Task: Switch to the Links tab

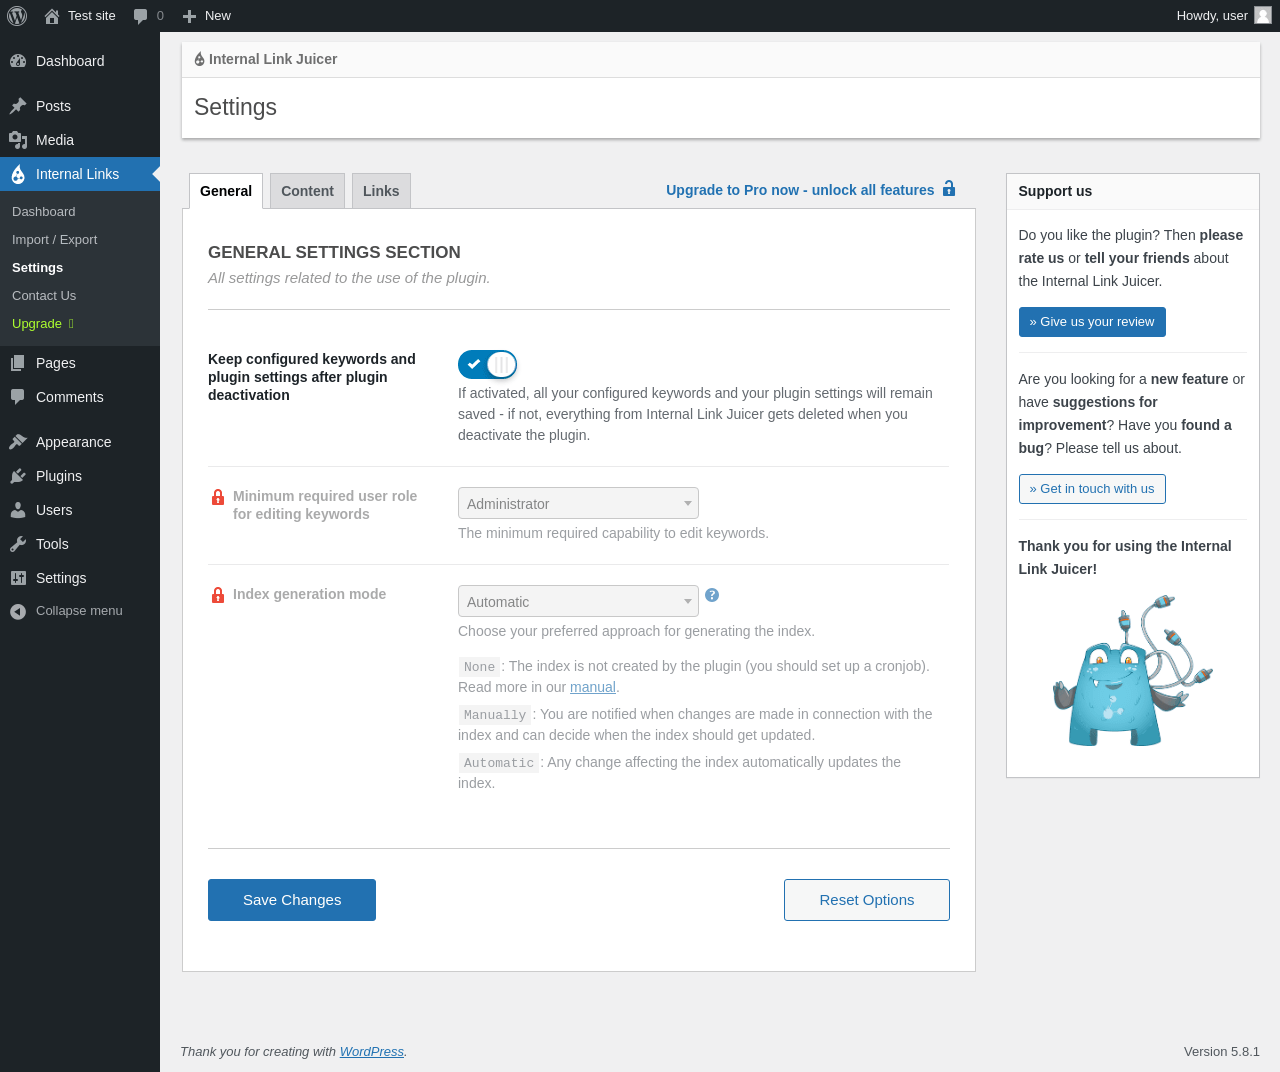Action: tap(381, 191)
